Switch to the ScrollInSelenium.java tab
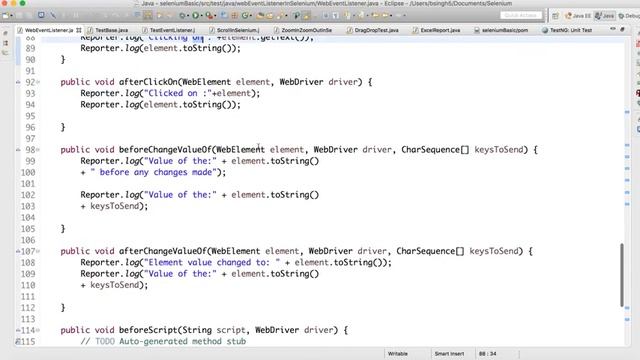 [234, 30]
